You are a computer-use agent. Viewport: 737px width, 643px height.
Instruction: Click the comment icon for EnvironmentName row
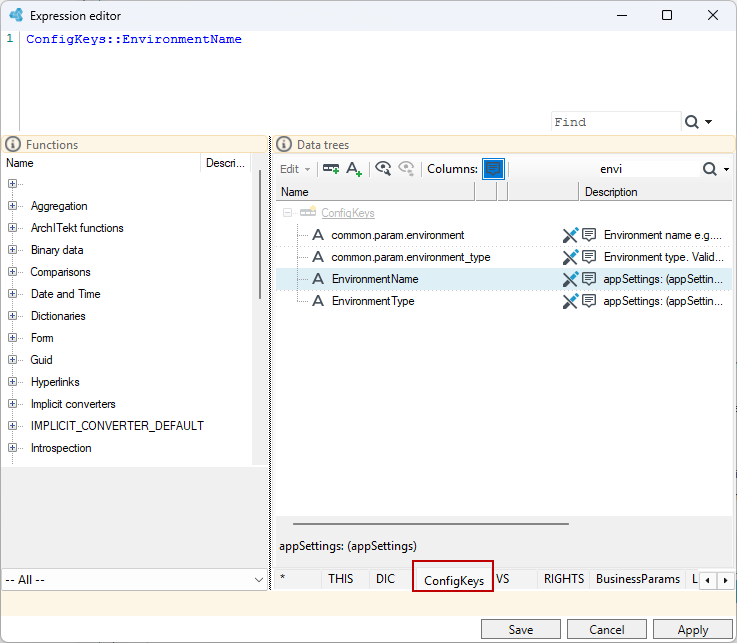click(589, 279)
